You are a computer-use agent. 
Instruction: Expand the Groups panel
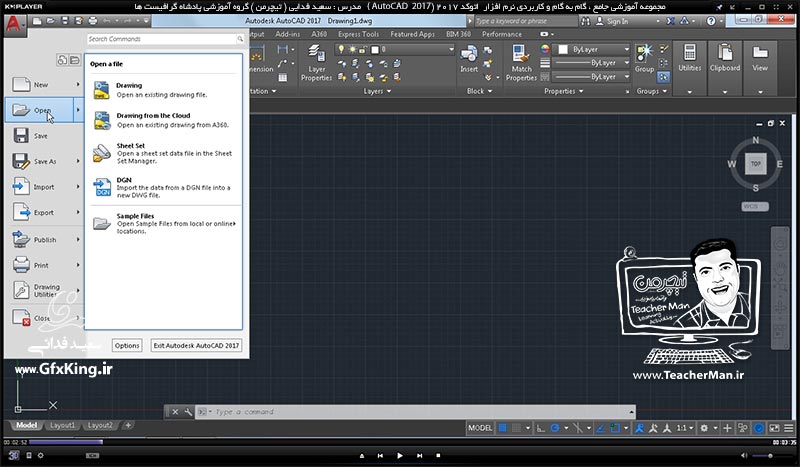tap(652, 91)
